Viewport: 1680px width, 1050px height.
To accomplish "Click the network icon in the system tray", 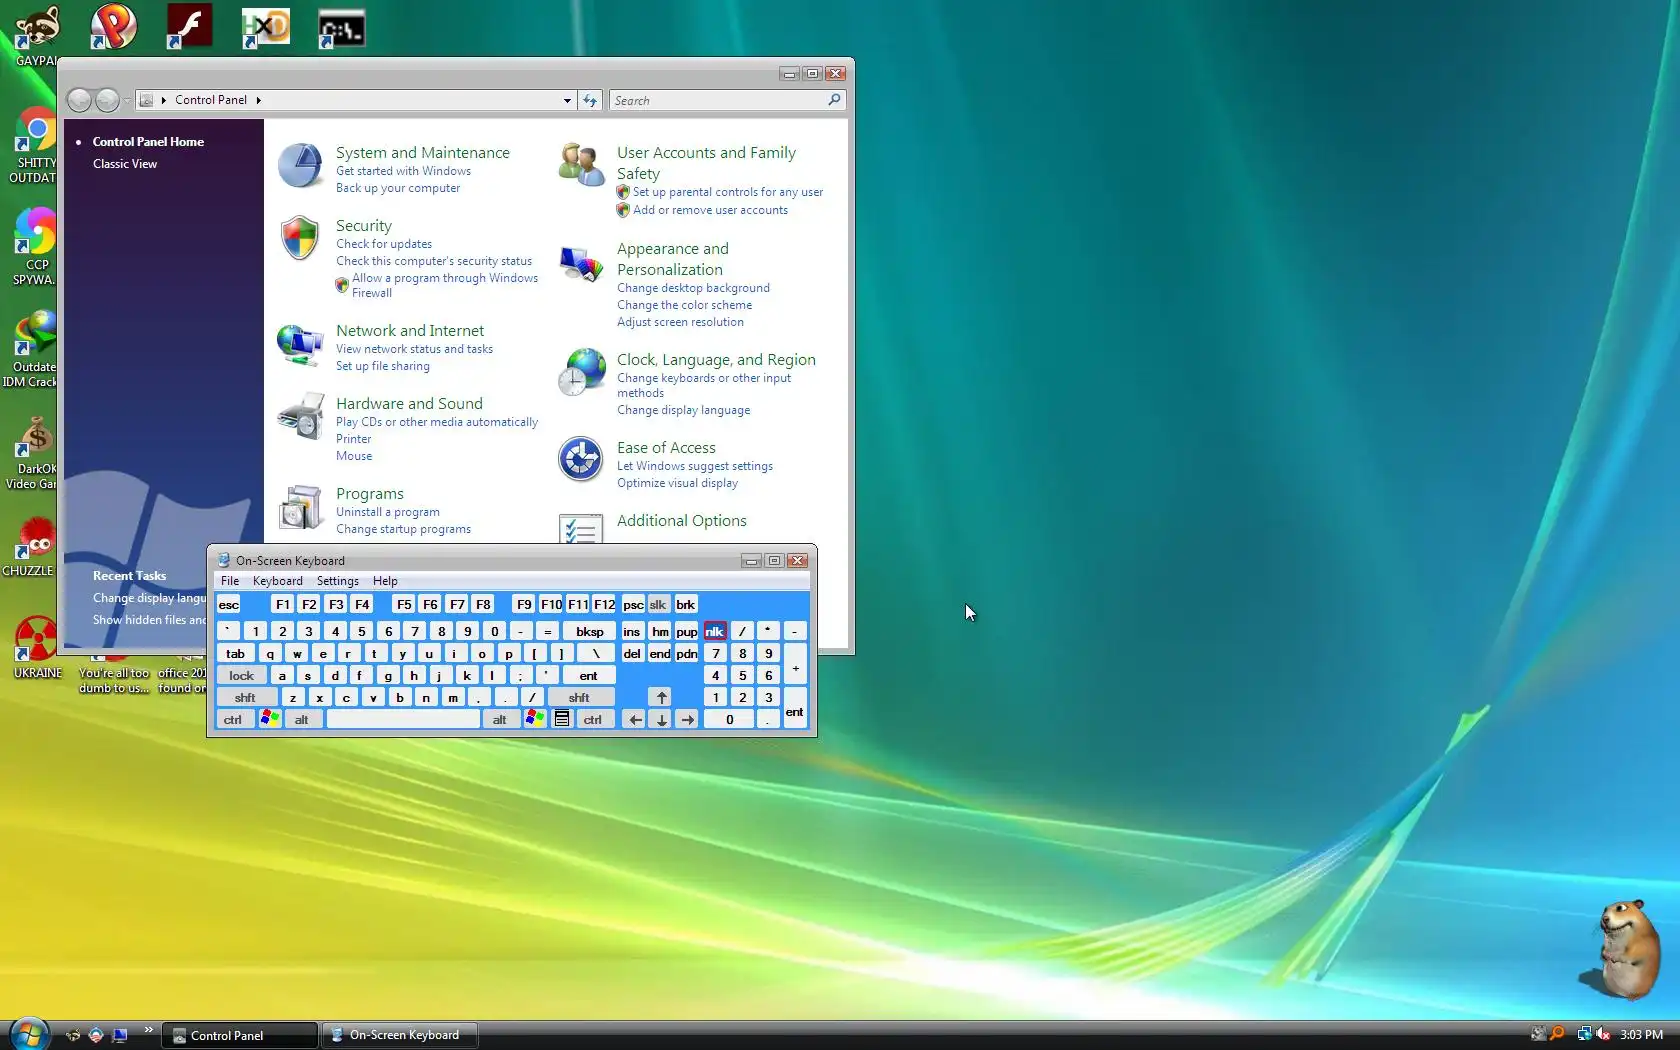I will point(1584,1034).
